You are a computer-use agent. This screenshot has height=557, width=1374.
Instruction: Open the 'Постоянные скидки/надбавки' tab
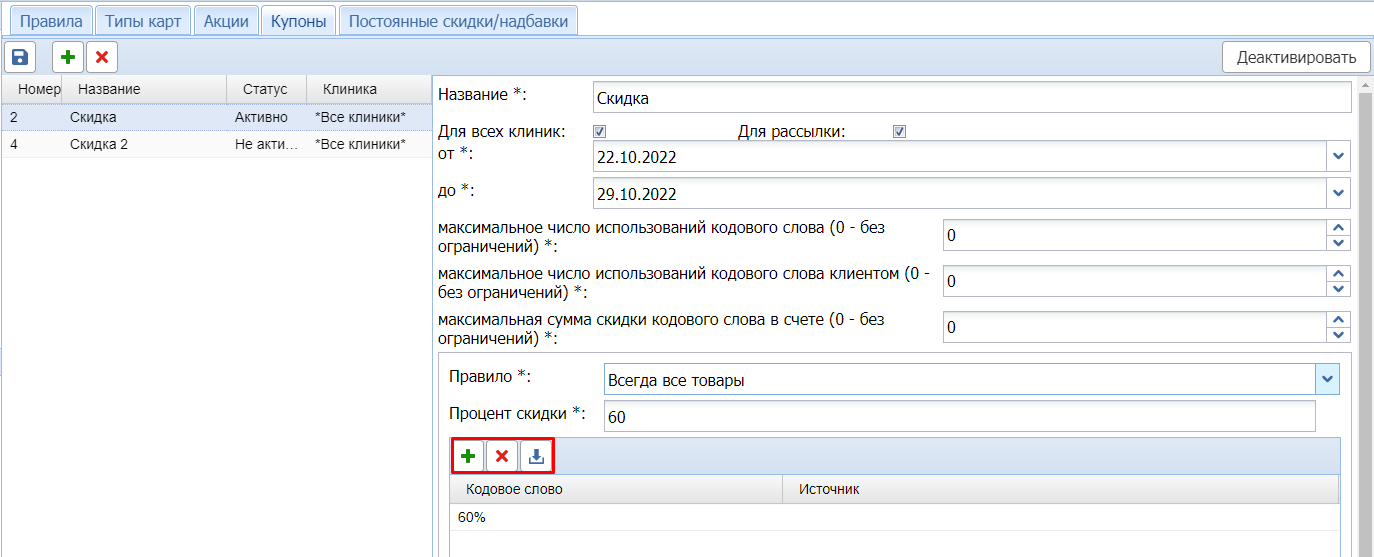458,21
